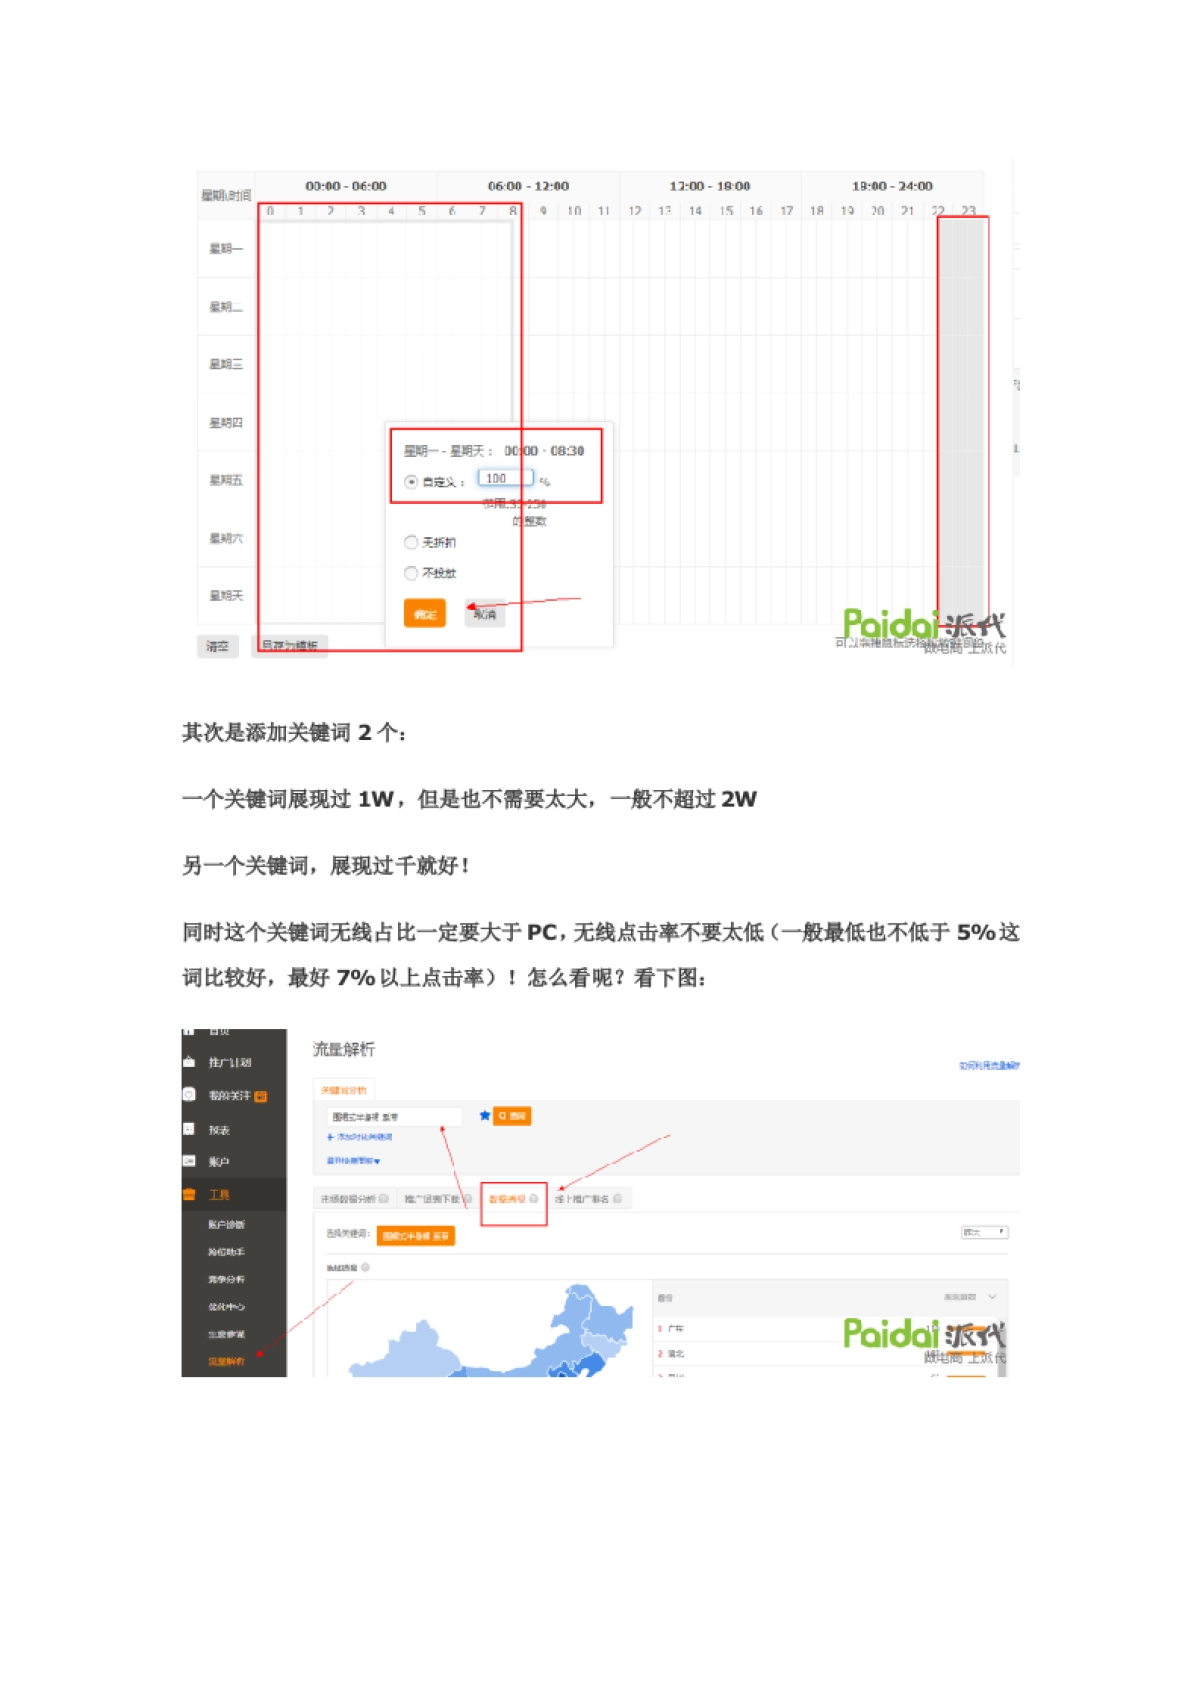Open the day selector dropdown at right

pyautogui.click(x=984, y=1232)
